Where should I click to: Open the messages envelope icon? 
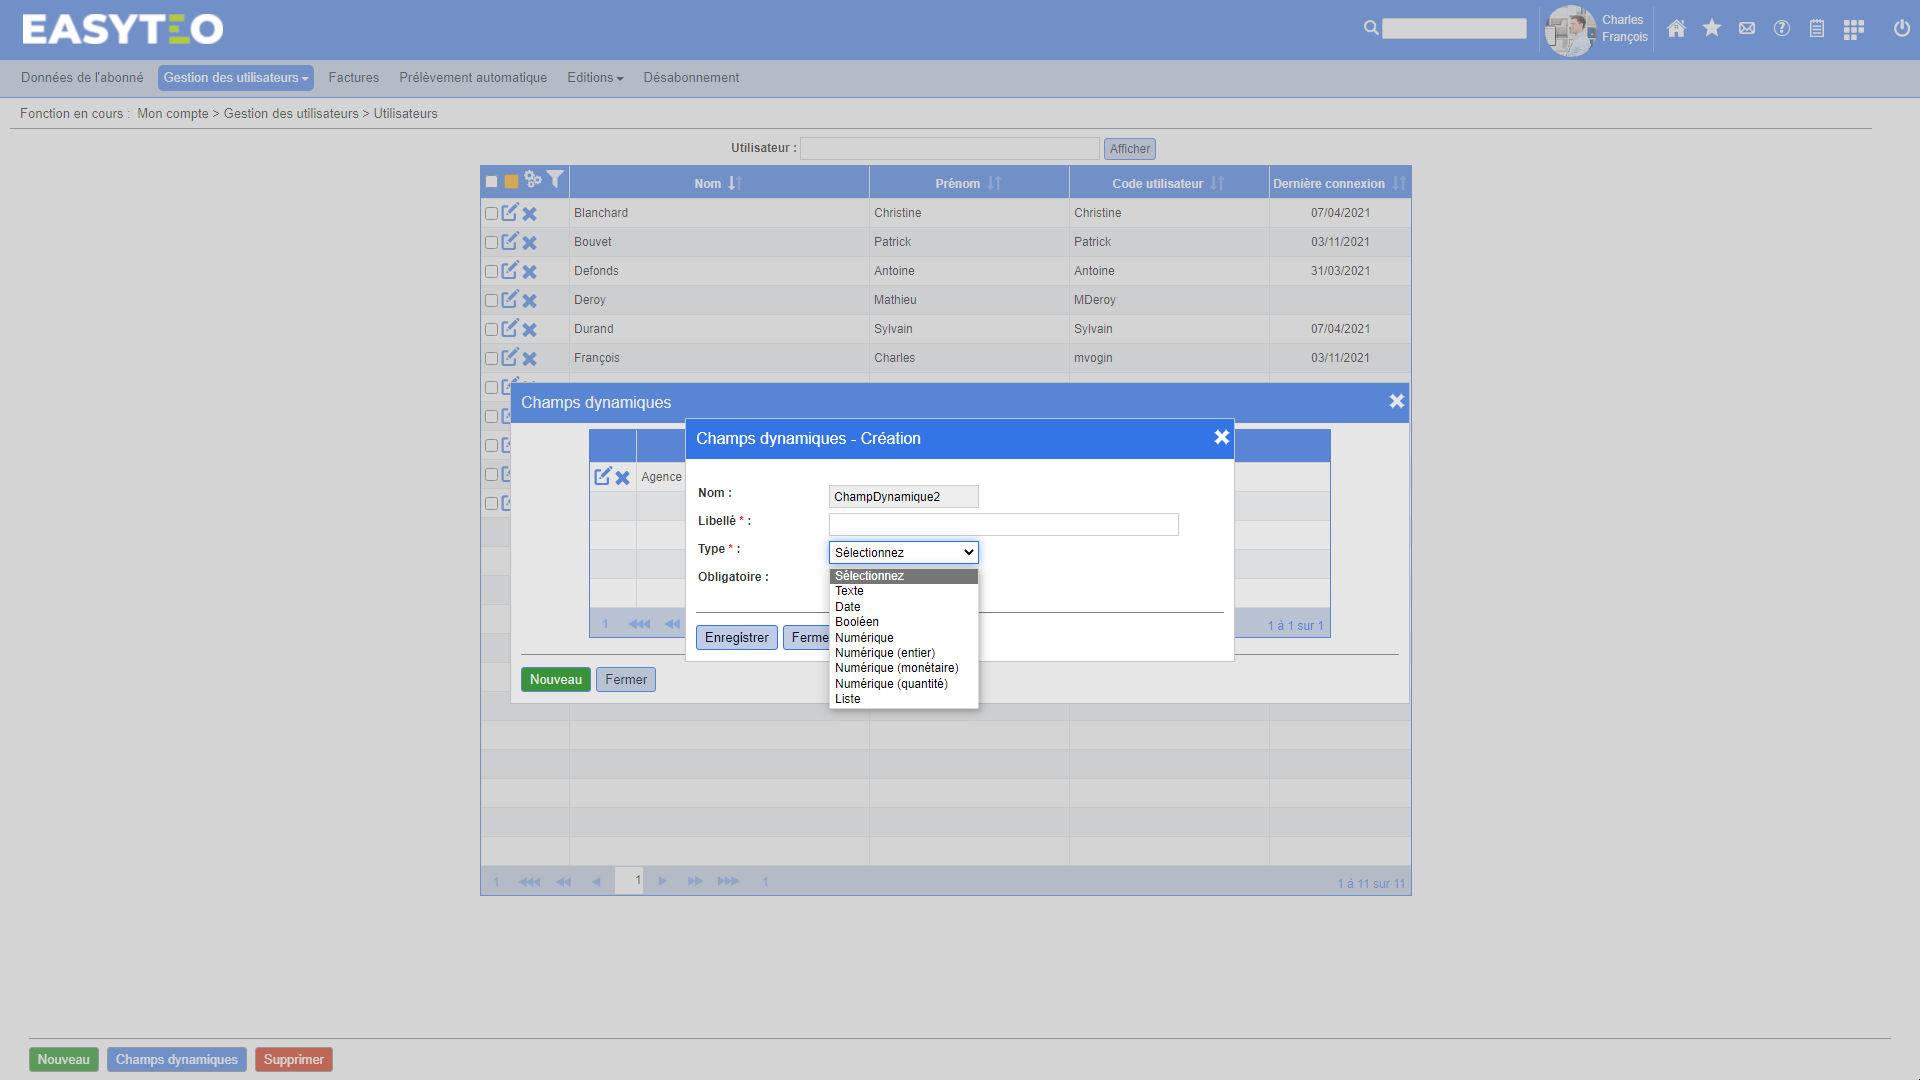click(1747, 29)
